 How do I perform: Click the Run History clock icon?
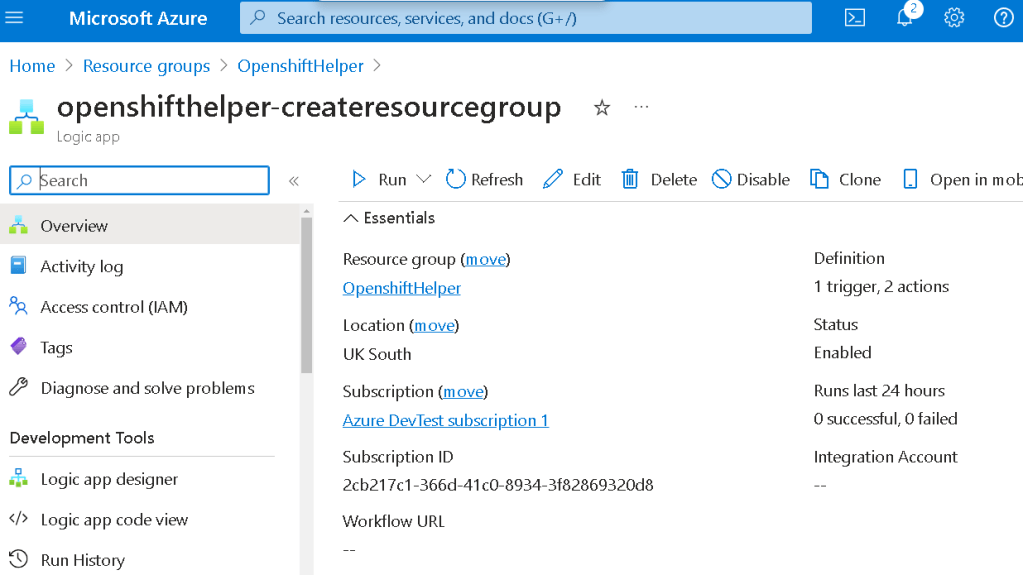click(18, 559)
